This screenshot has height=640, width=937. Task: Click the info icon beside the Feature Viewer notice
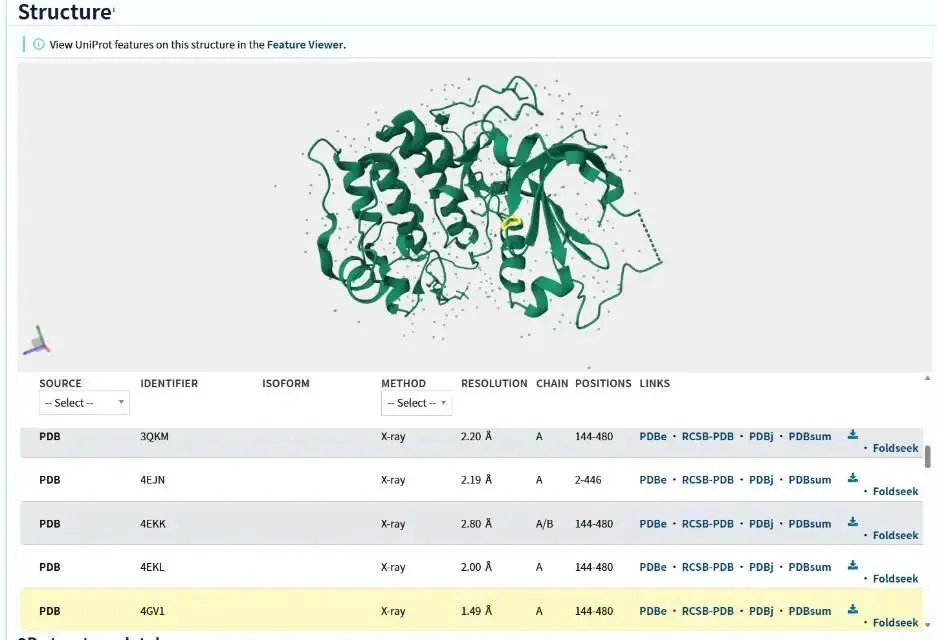pos(39,44)
